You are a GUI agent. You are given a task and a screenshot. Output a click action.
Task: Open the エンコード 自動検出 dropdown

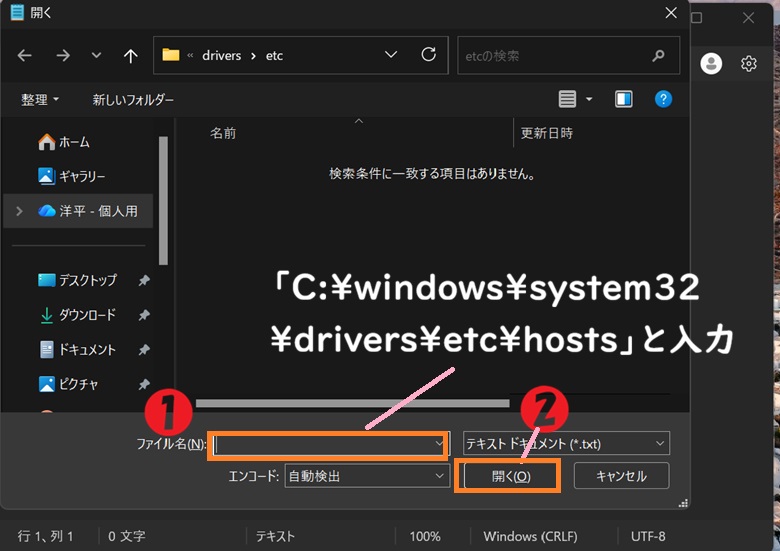[367, 476]
